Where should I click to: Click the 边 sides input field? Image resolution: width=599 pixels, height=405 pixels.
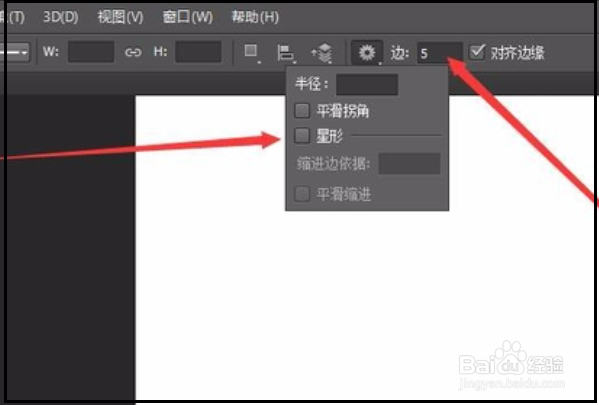pos(439,53)
